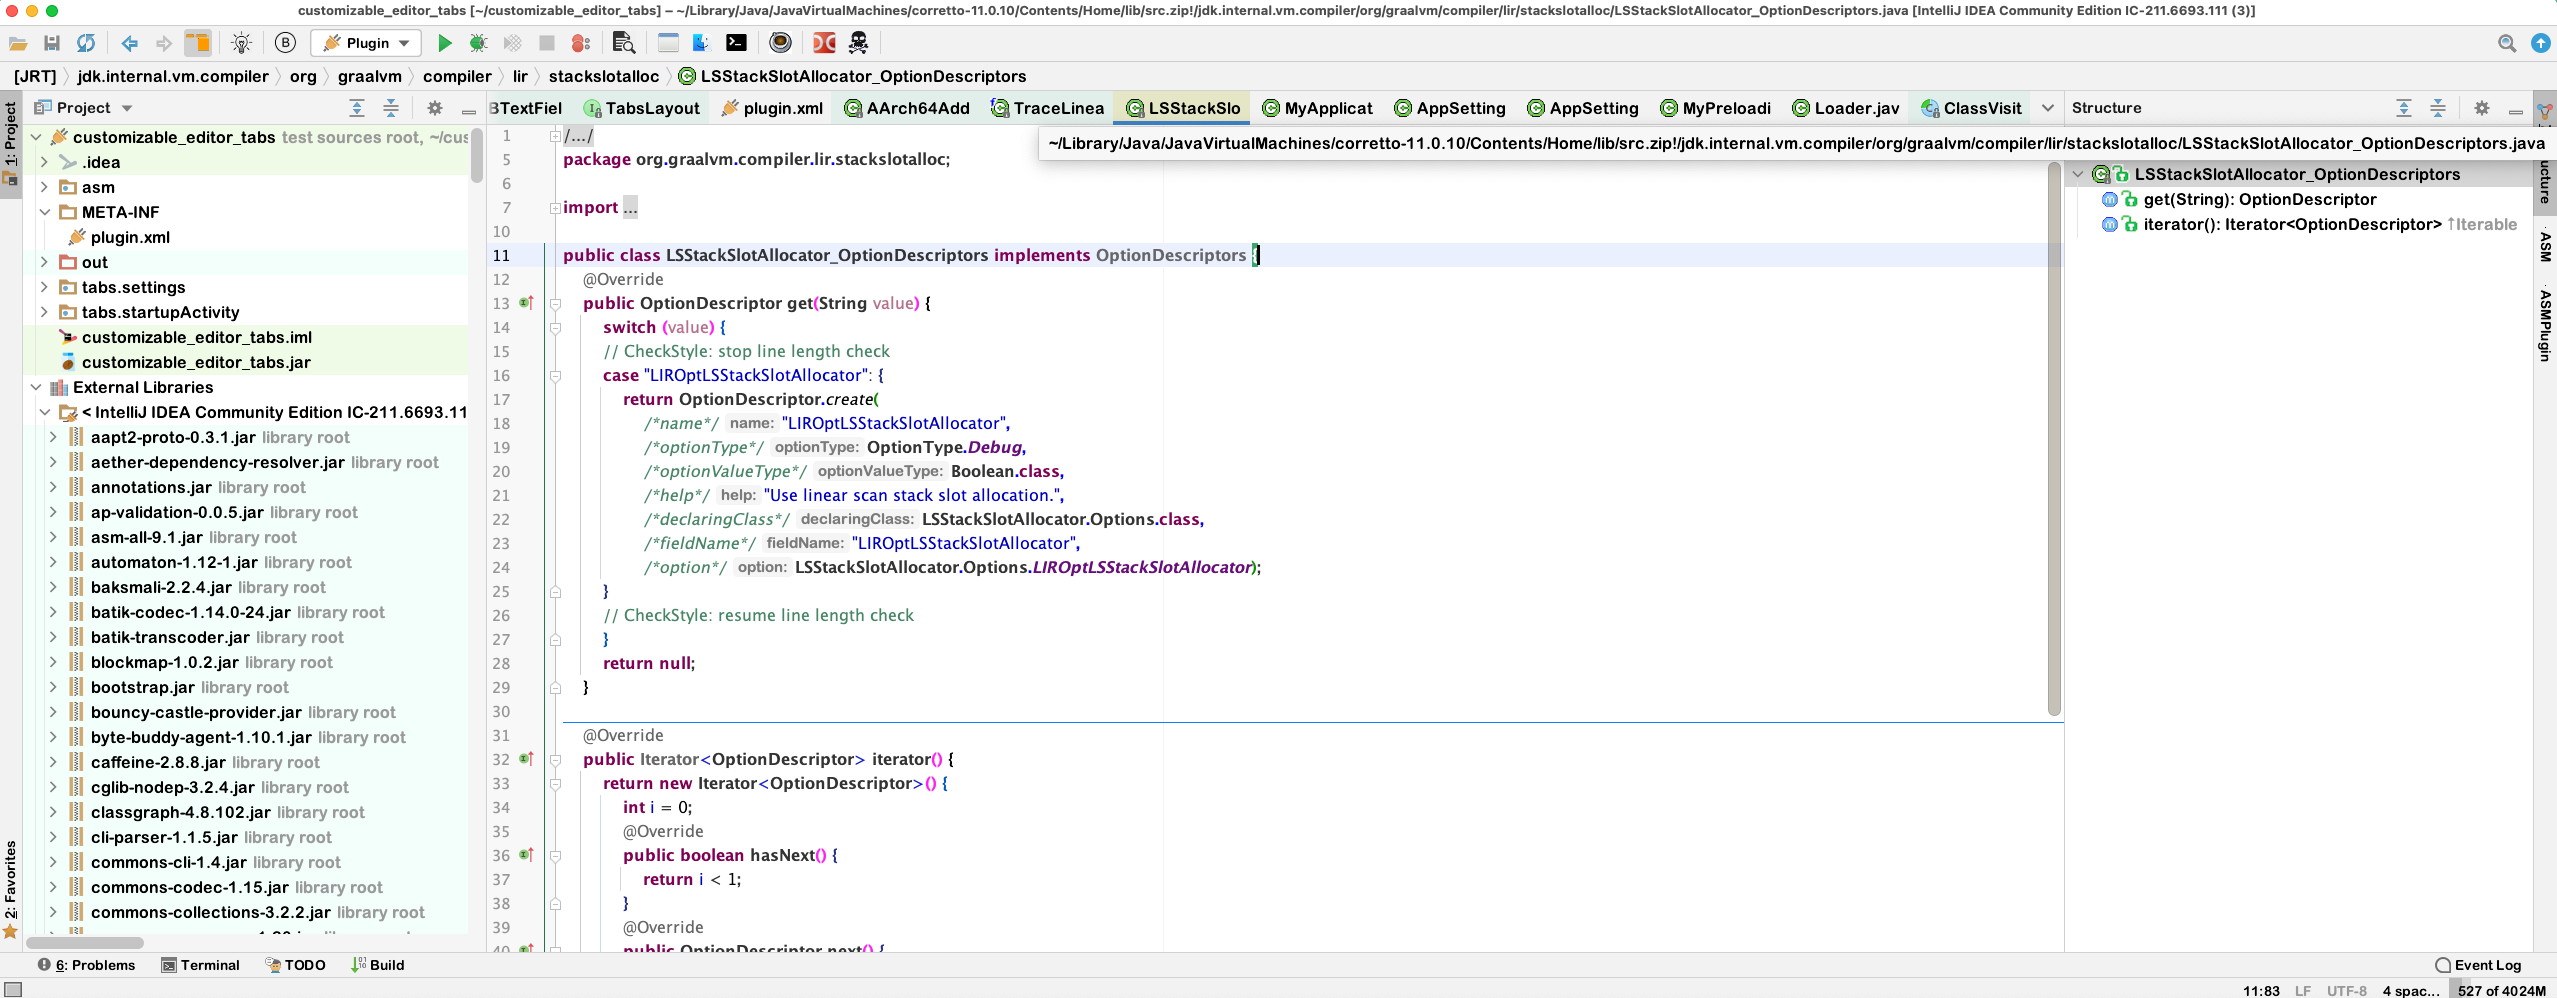Switch to the MyPreloadi editor tab
This screenshot has height=998, width=2557.
[1715, 108]
